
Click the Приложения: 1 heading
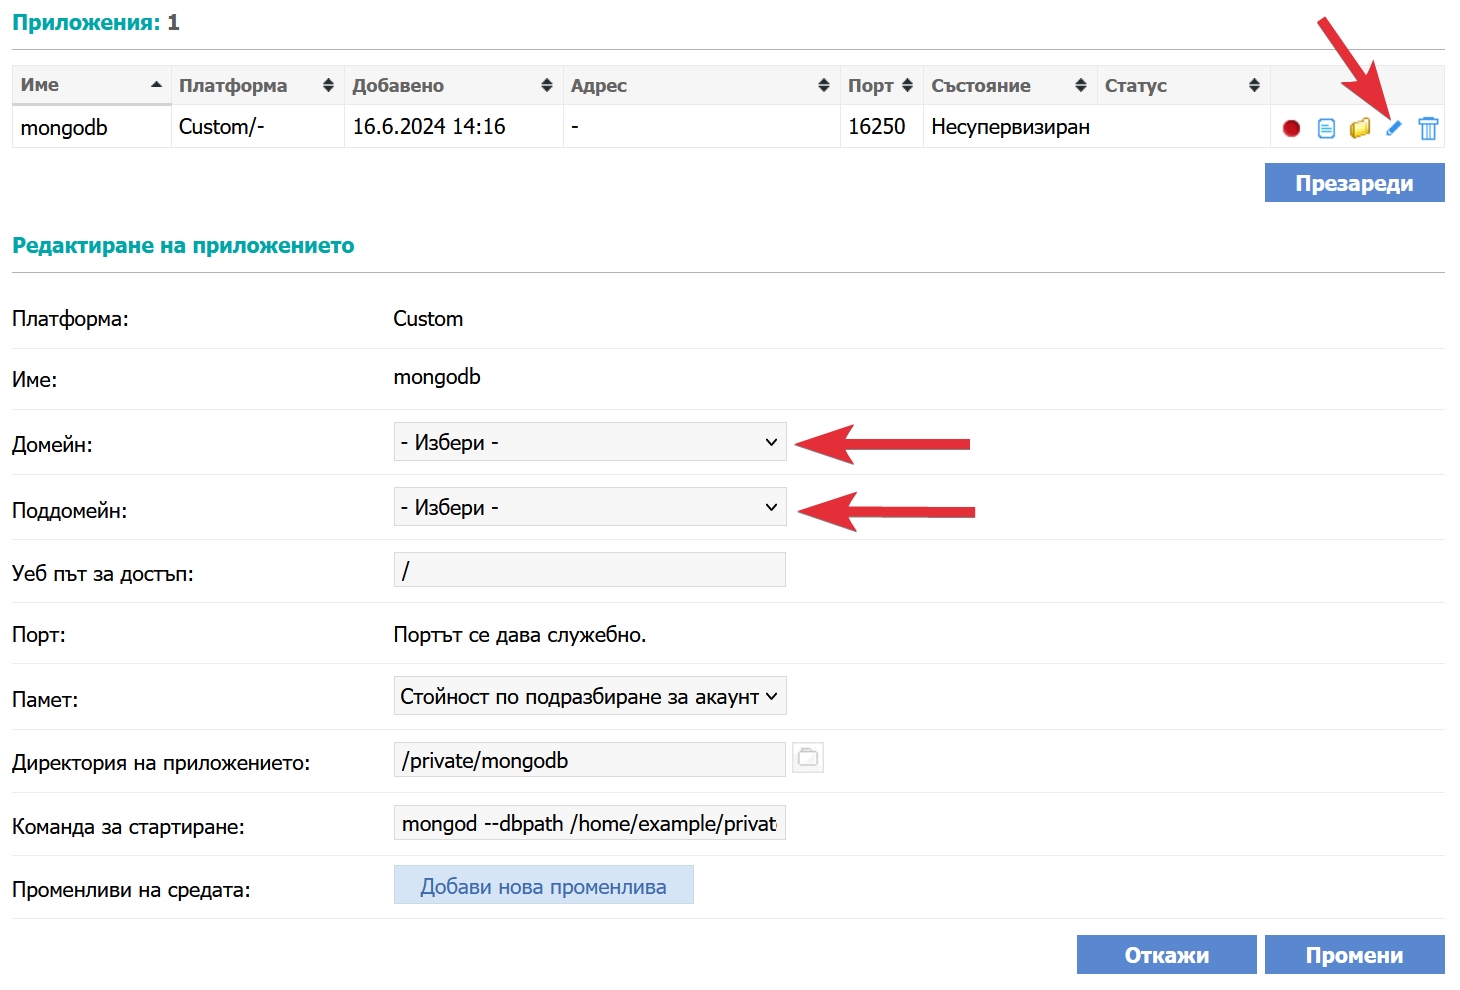(96, 22)
